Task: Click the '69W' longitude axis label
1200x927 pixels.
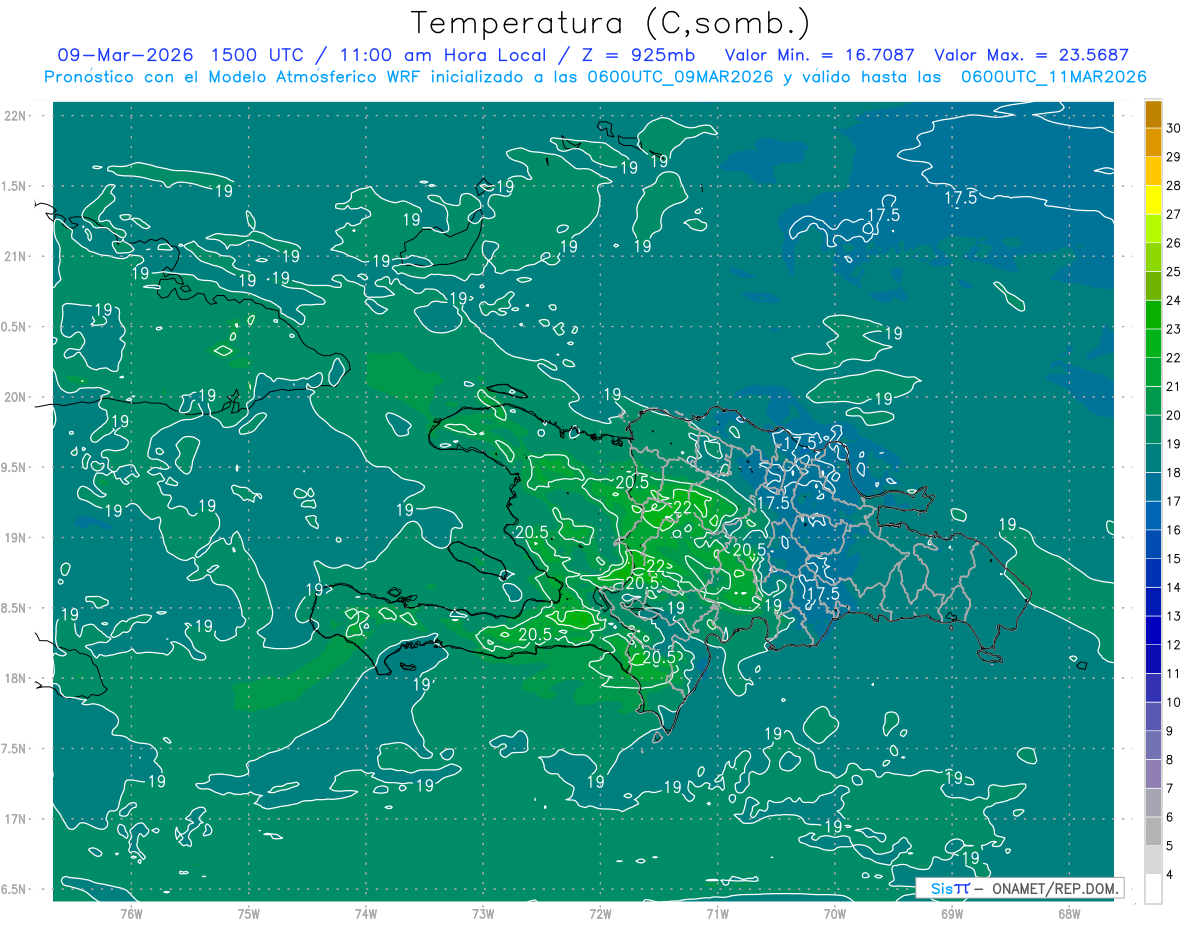Action: 951,913
